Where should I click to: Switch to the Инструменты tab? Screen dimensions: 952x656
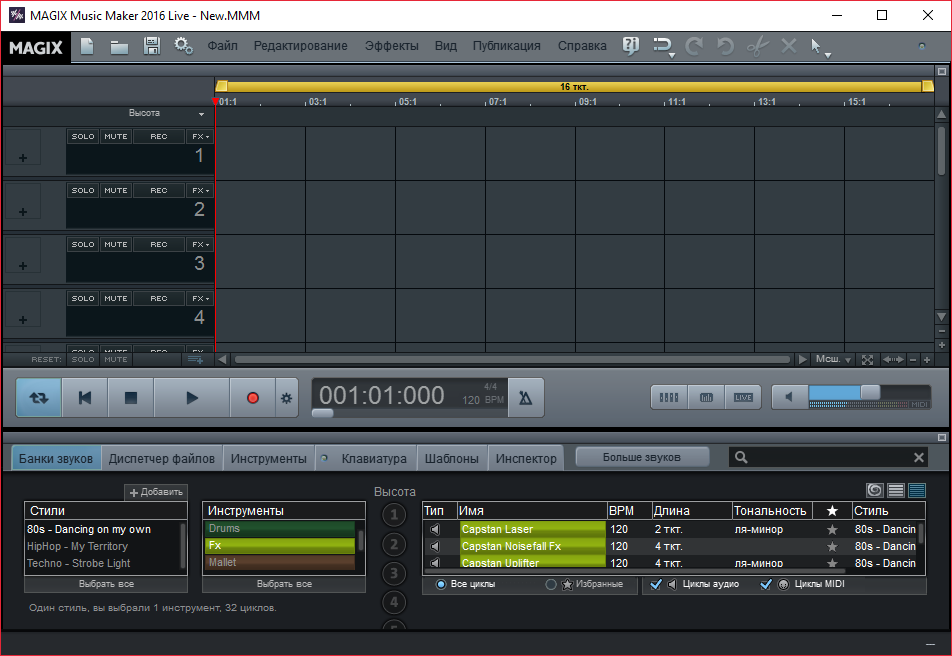coord(268,459)
